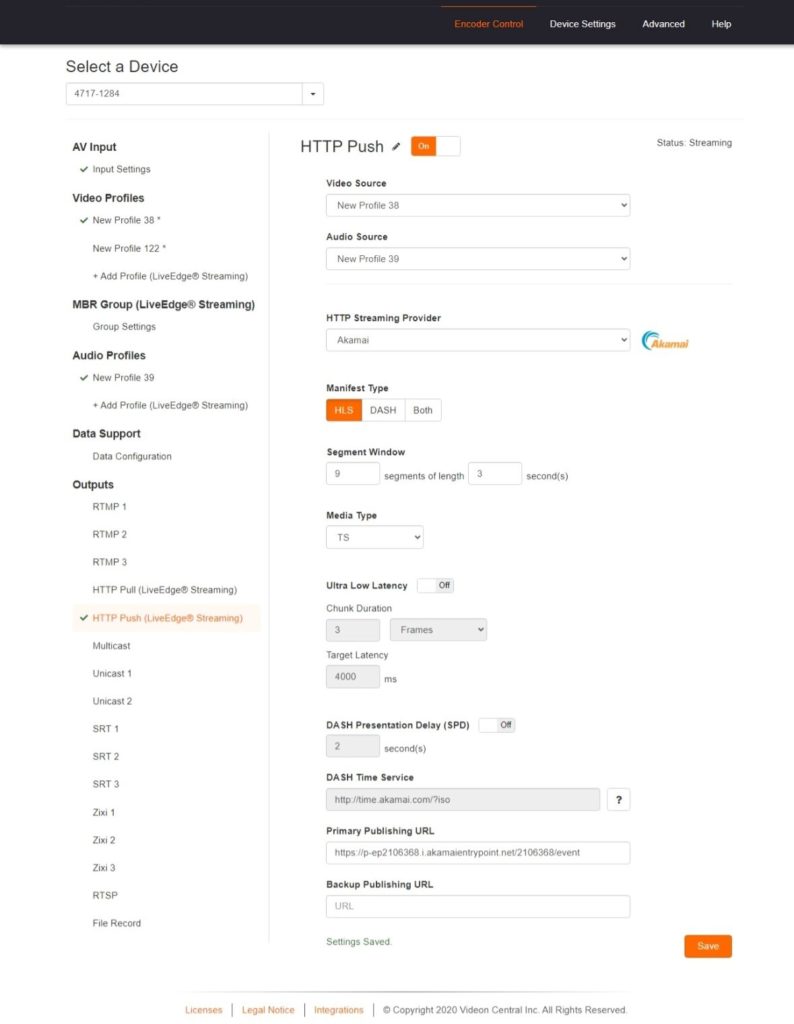Viewport: 794px width, 1024px height.
Task: Open the Advanced menu
Action: [663, 23]
